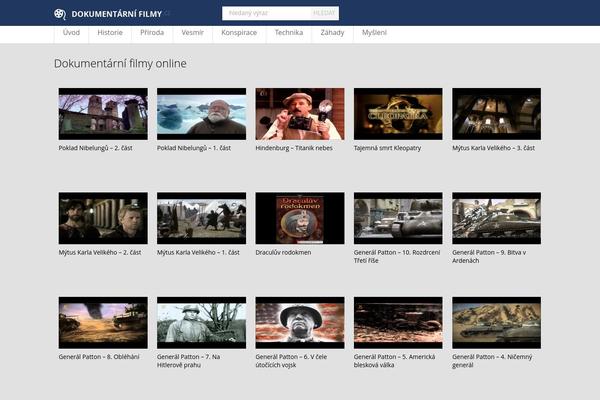The width and height of the screenshot is (600, 400).
Task: Open the Historie category
Action: pos(110,33)
